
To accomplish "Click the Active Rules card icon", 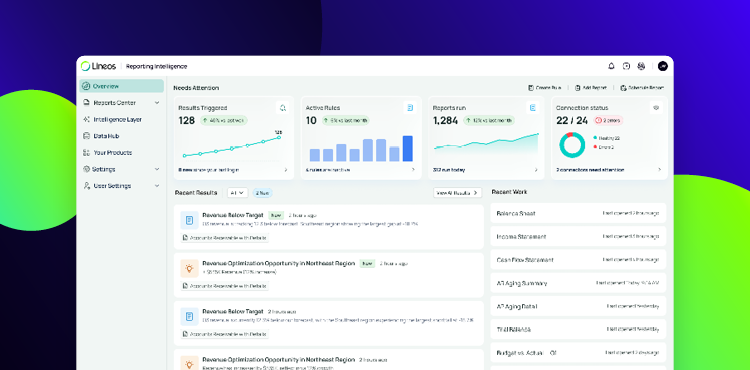I will (x=410, y=108).
